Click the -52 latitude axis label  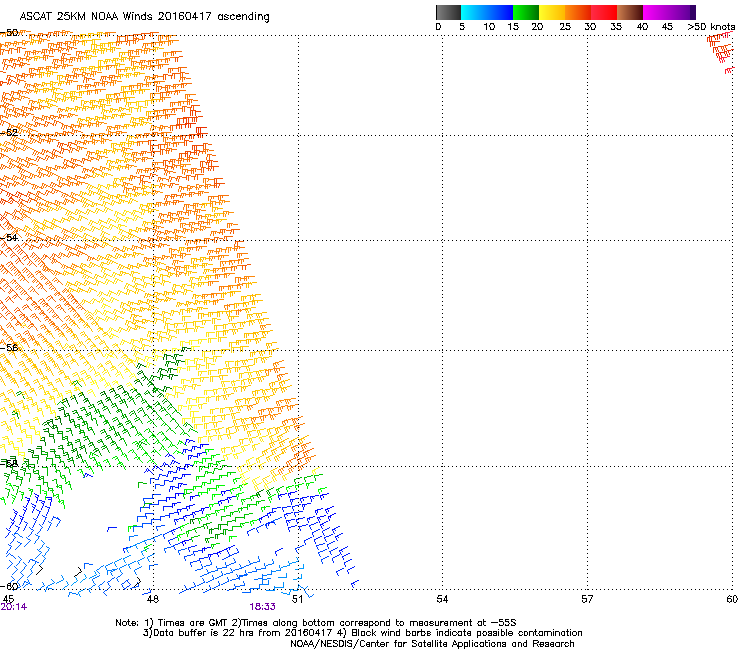(9, 133)
